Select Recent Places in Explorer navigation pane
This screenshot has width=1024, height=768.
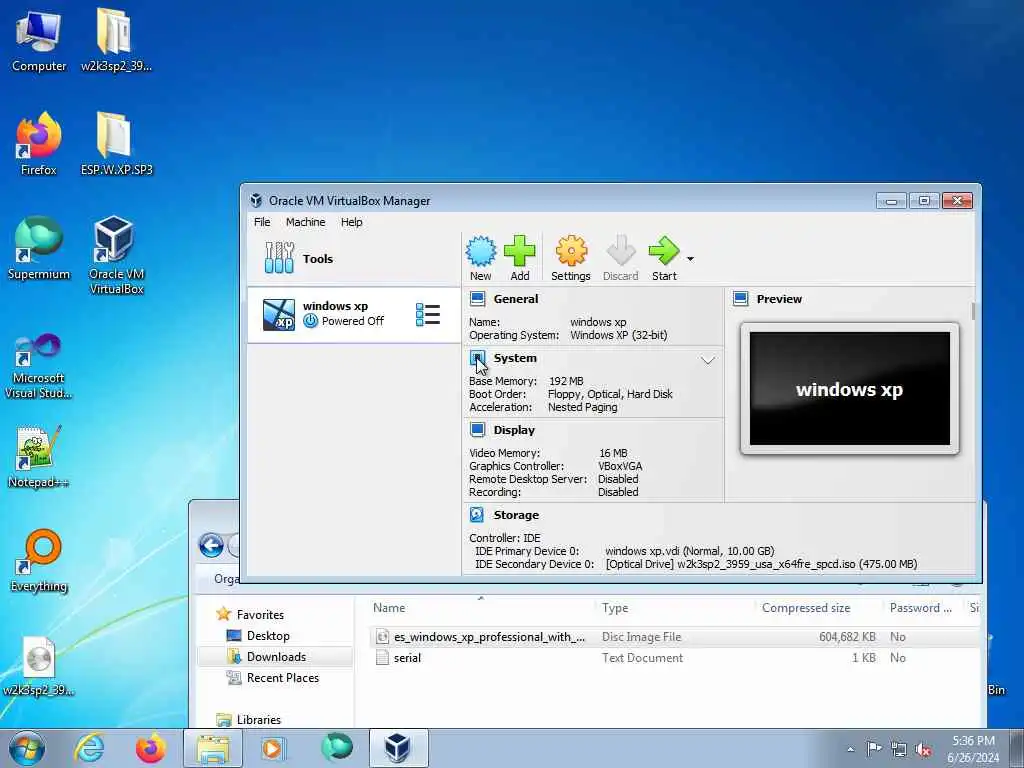click(x=283, y=678)
